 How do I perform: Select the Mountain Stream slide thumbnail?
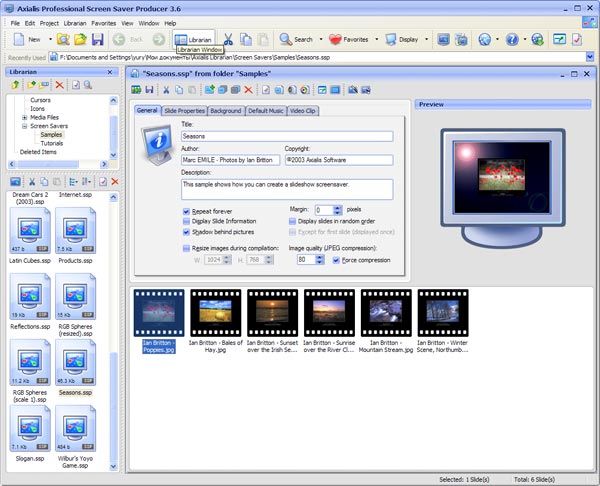386,310
